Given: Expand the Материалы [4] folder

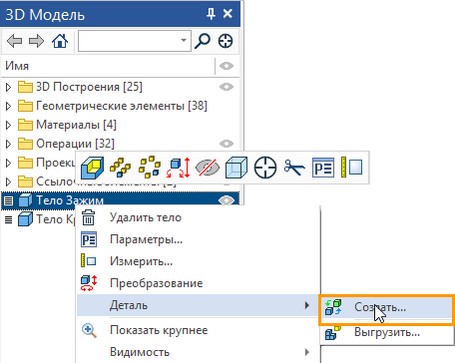Looking at the screenshot, I should [x=9, y=125].
